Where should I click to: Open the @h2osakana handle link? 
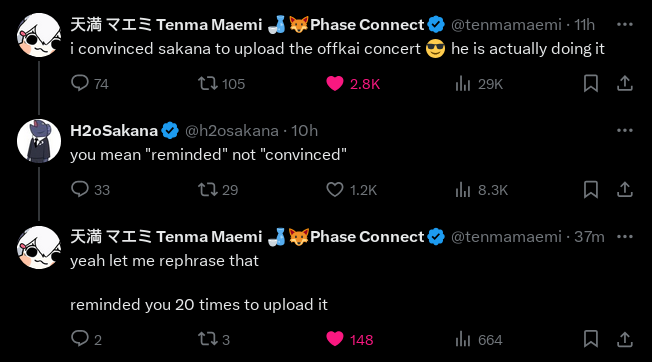pyautogui.click(x=232, y=131)
